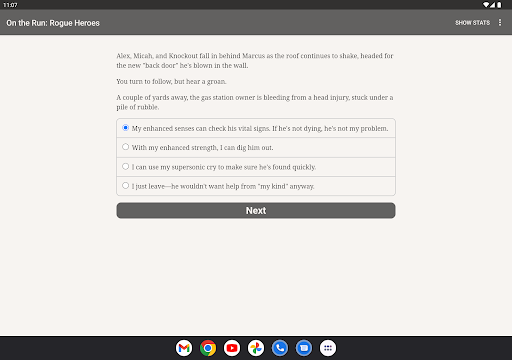Image resolution: width=512 pixels, height=360 pixels.
Task: Tap the cellular signal status icon
Action: click(492, 5)
